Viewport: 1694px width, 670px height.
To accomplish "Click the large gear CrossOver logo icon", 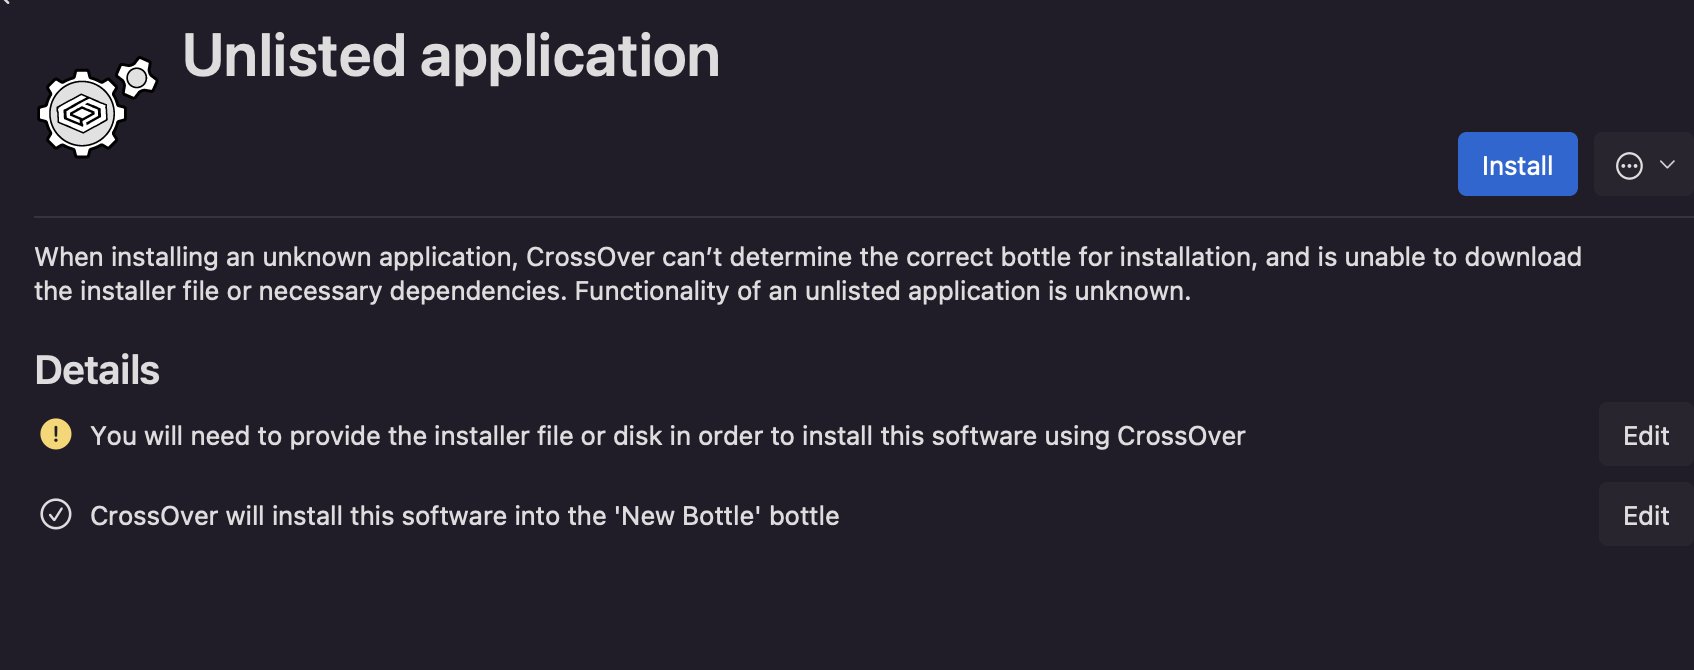I will click(82, 114).
